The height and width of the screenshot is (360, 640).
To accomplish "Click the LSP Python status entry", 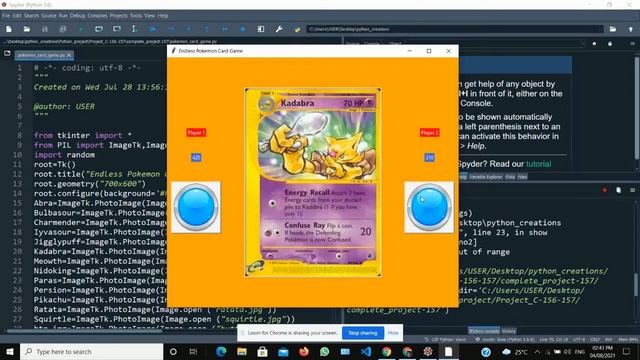I will pyautogui.click(x=446, y=340).
